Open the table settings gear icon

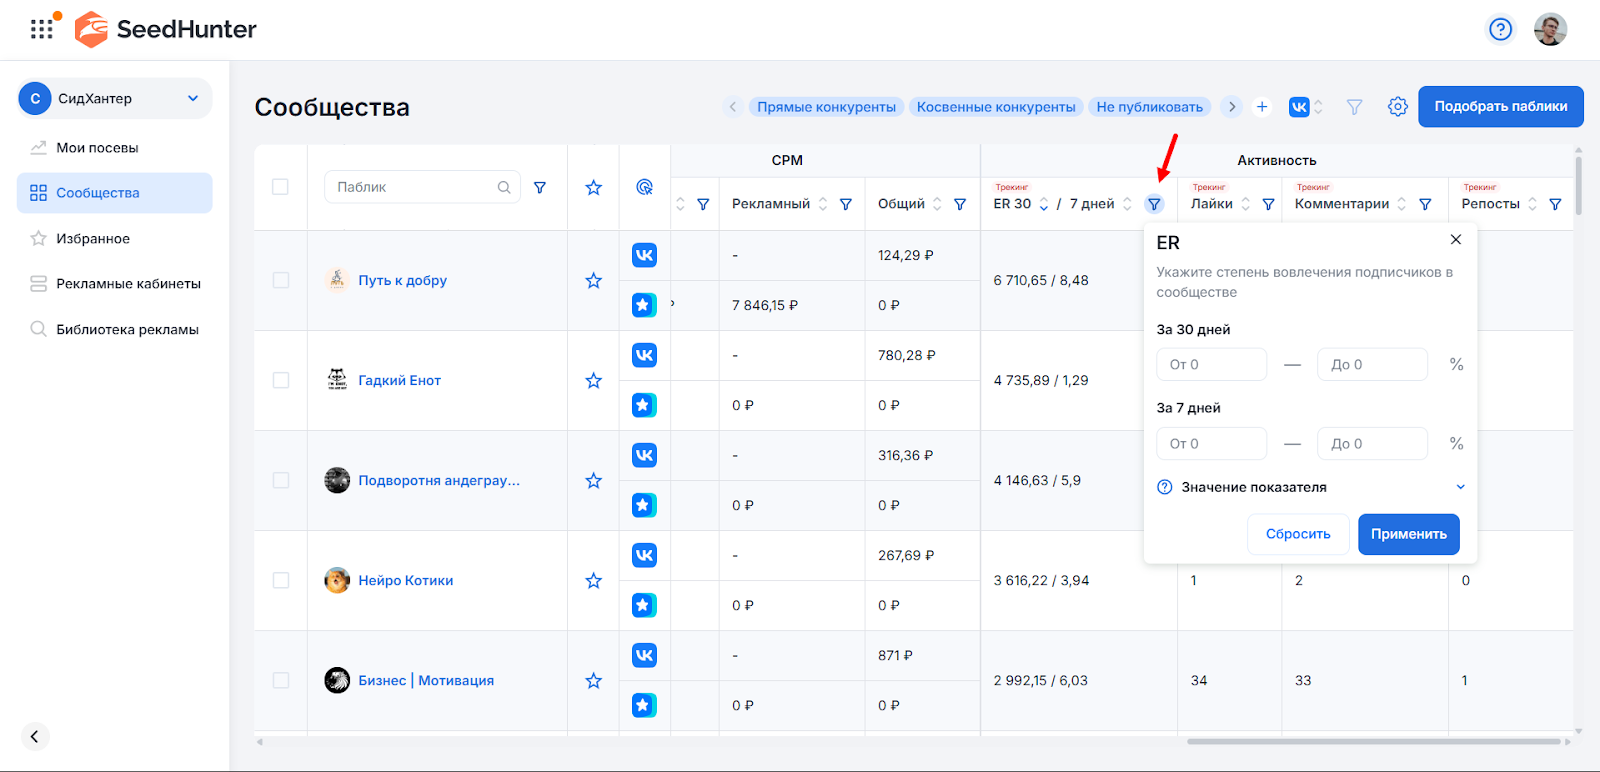pos(1397,107)
